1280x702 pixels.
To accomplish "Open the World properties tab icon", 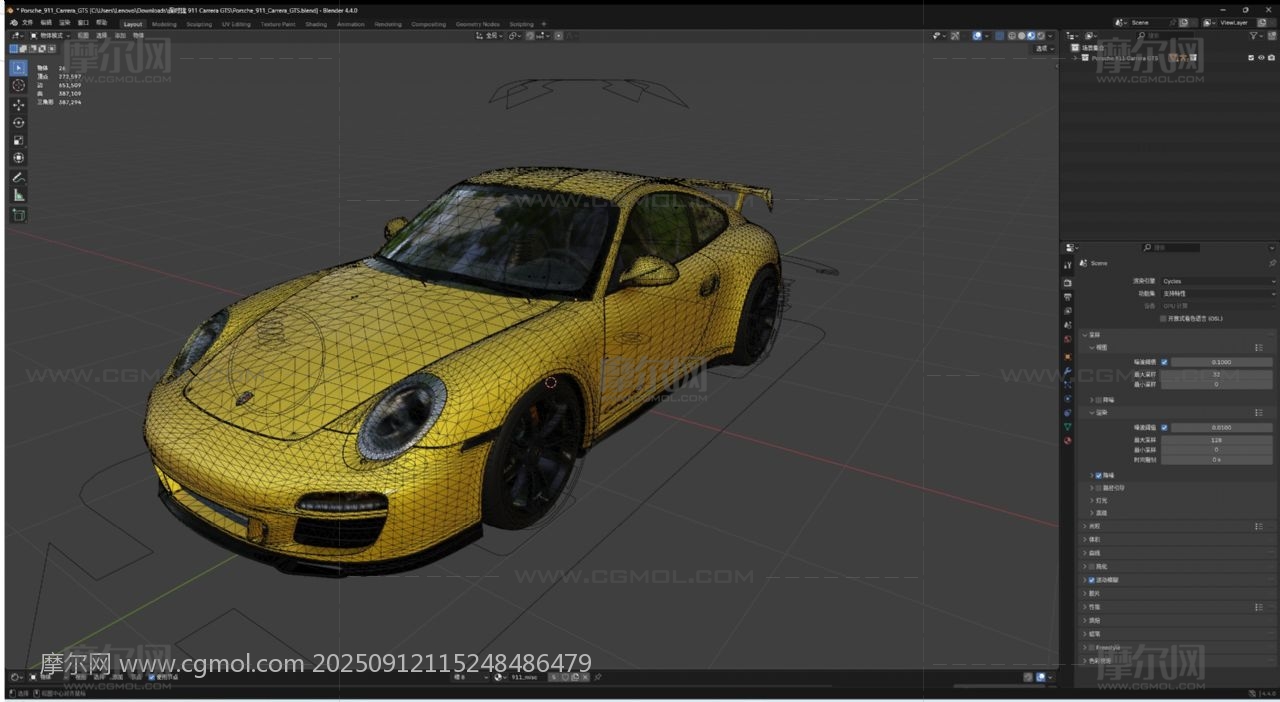I will (1068, 340).
